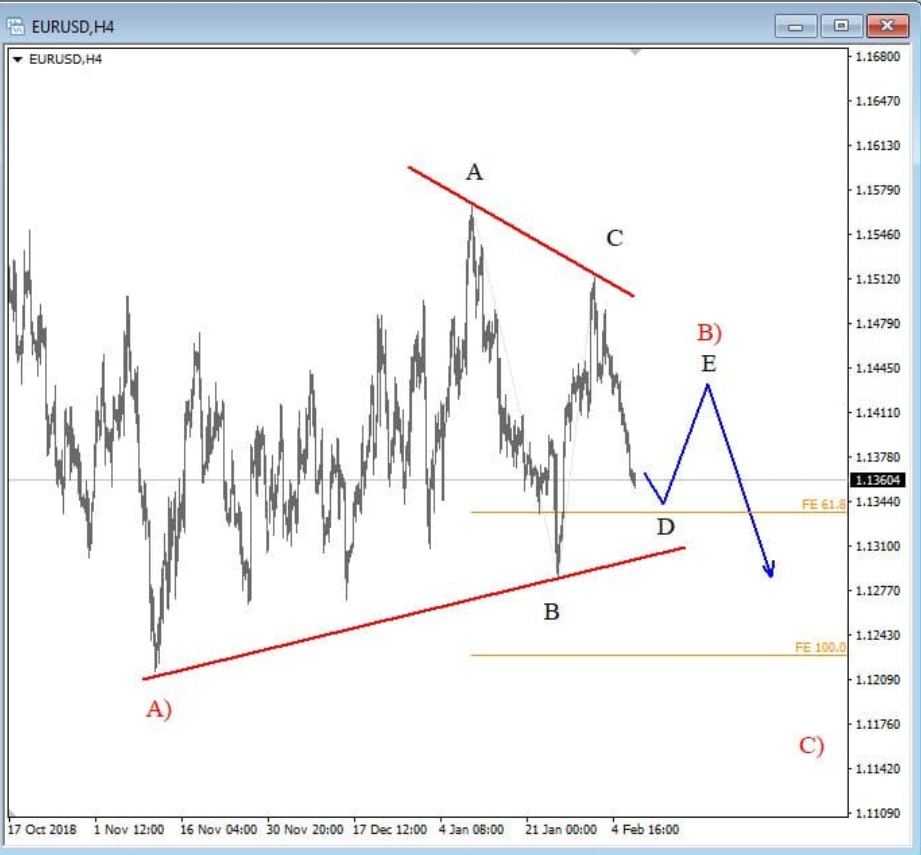Screen dimensions: 921x855
Task: Expand the arrow beside the EURUSD,H4 chart label
Action: click(17, 59)
